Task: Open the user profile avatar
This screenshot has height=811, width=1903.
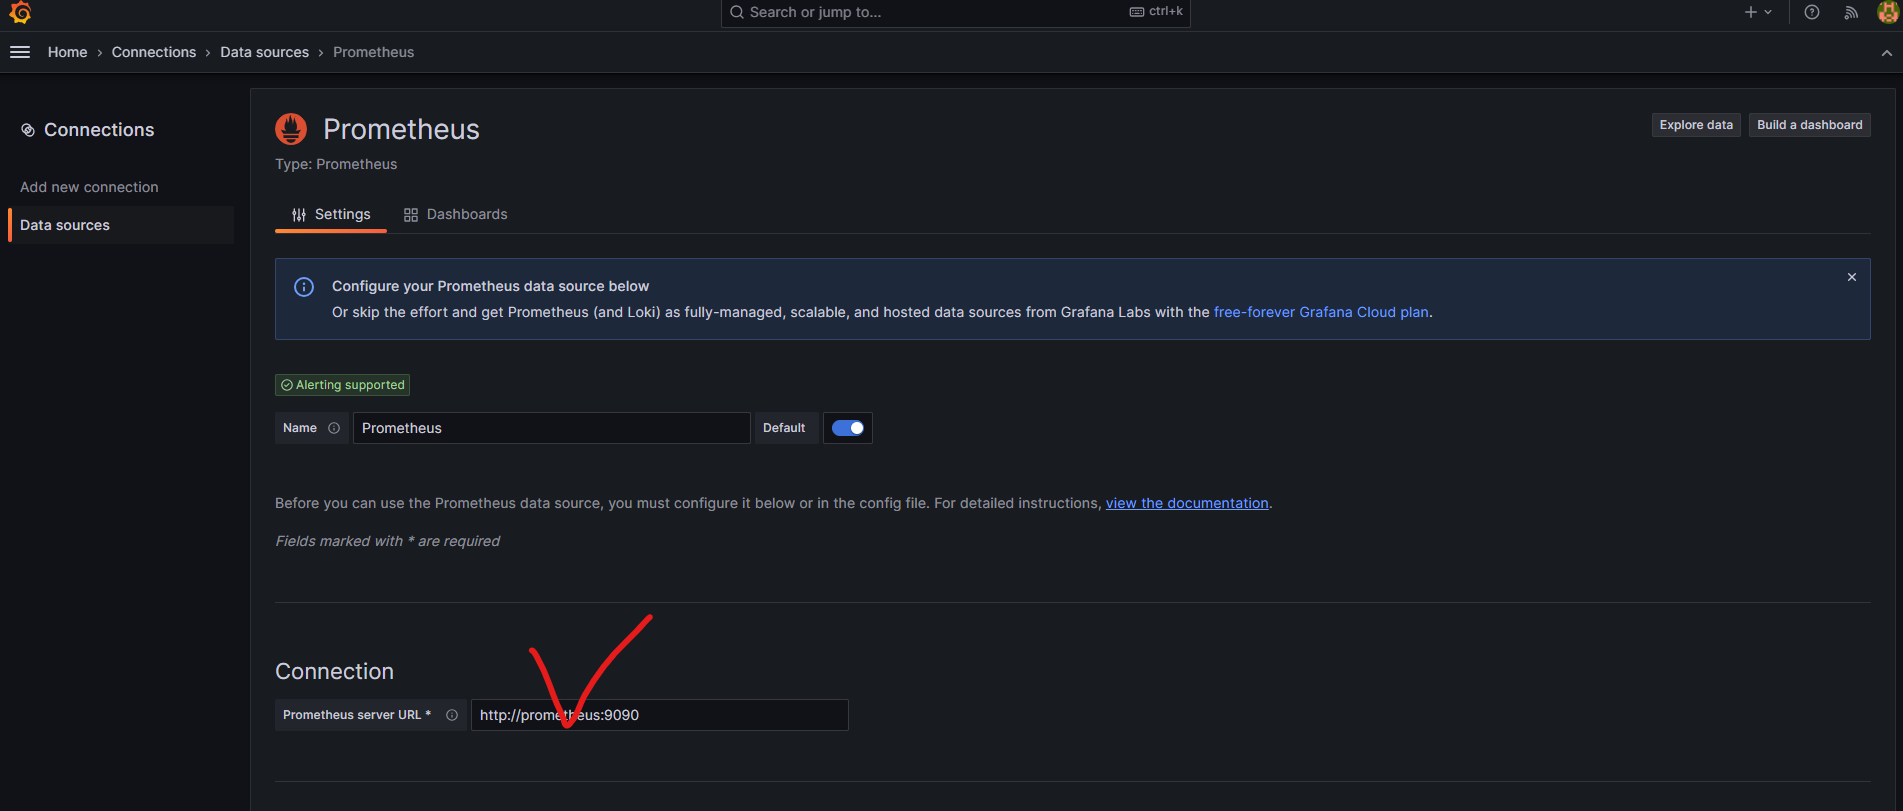Action: point(1888,12)
